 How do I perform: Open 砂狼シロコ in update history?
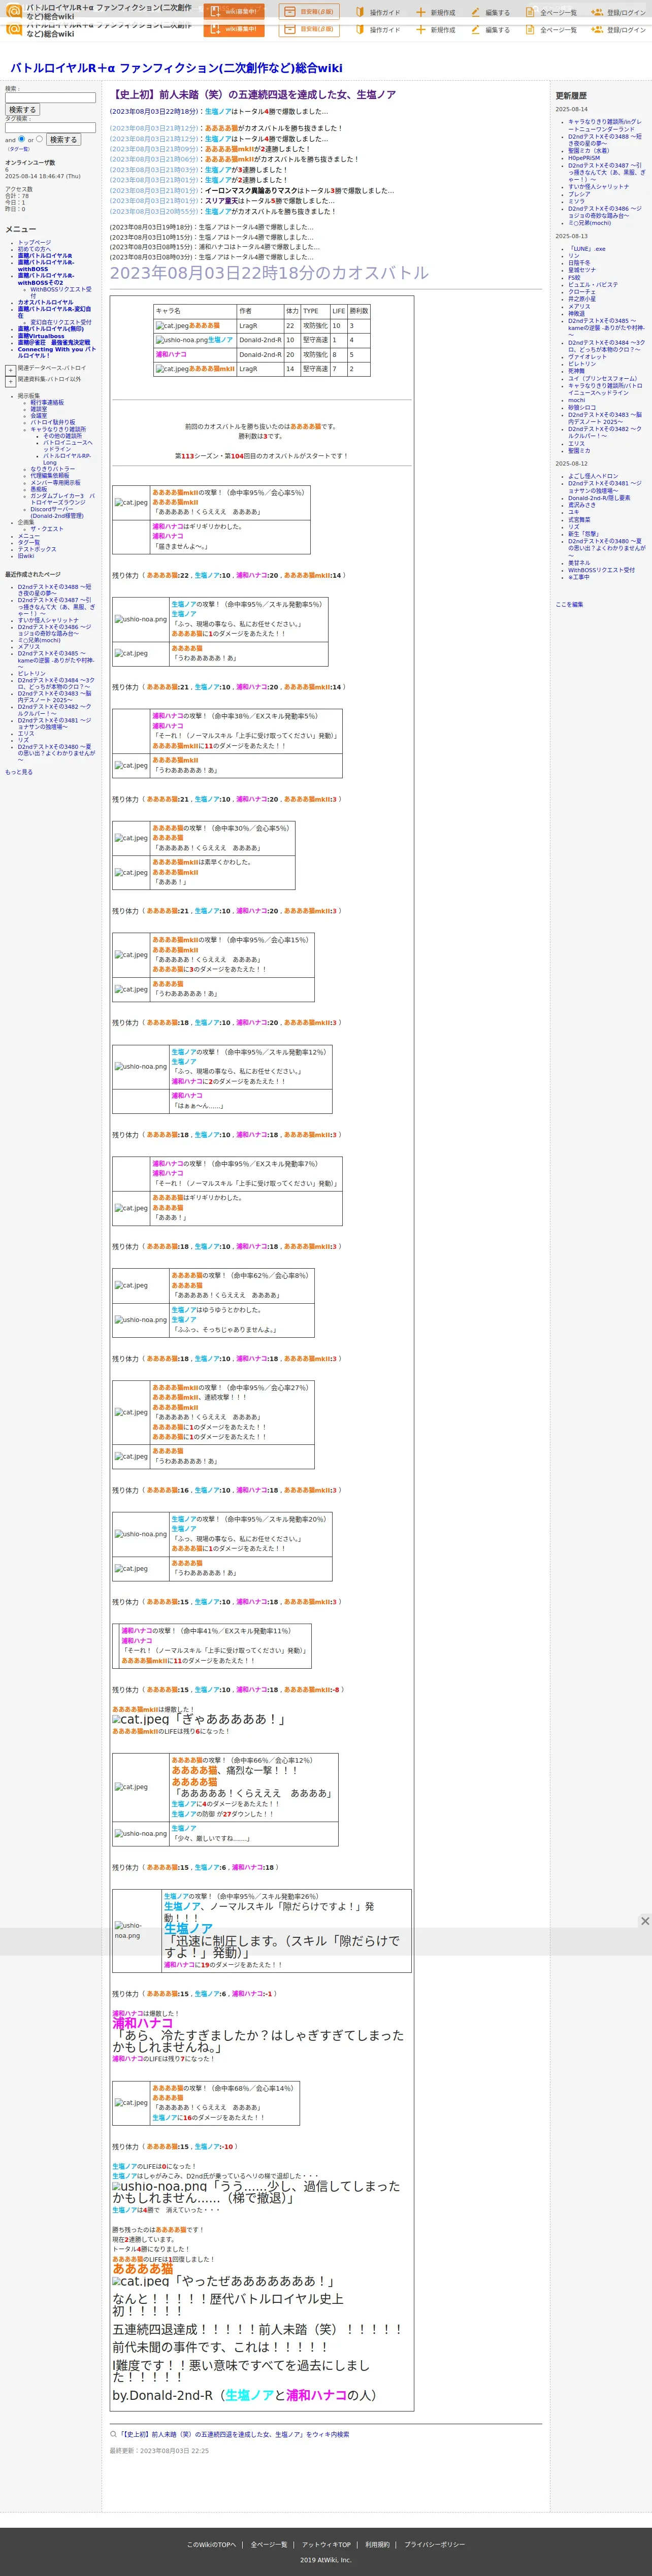(x=582, y=408)
